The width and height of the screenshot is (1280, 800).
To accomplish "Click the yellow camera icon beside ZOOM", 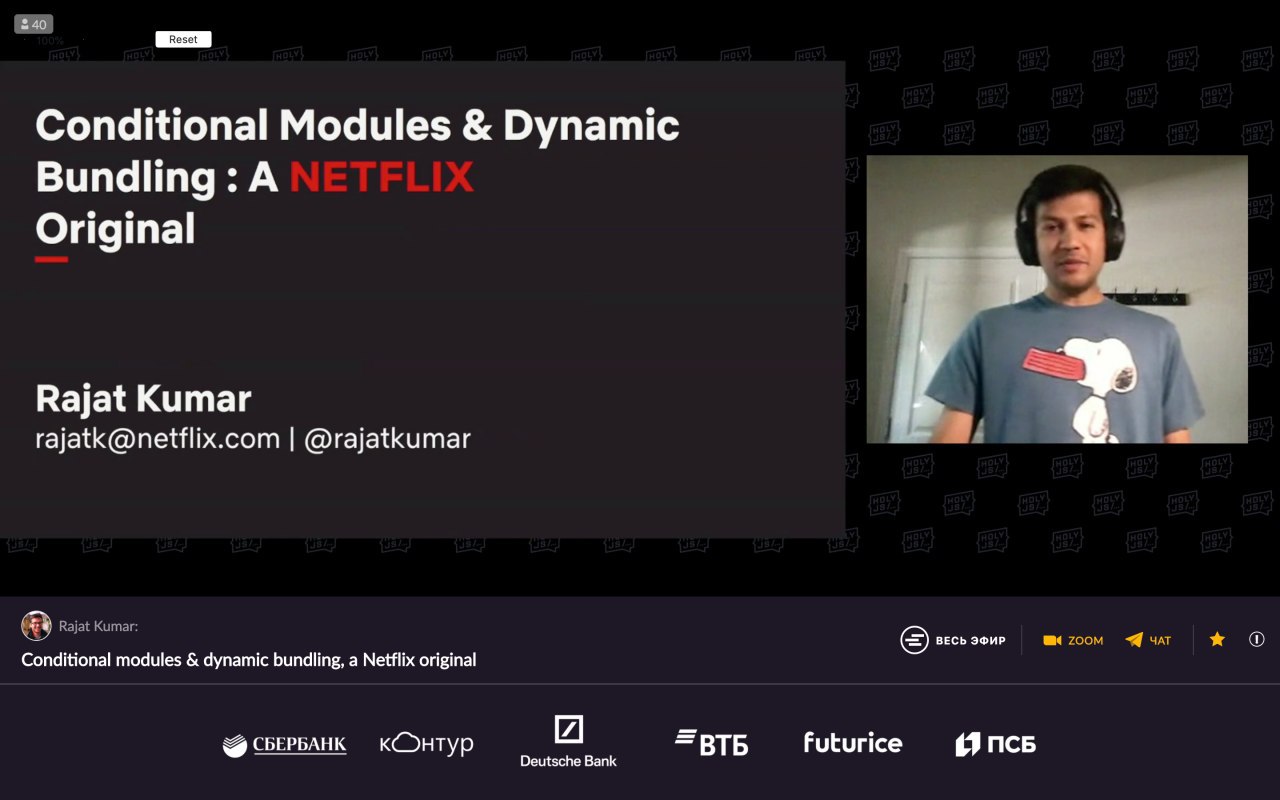I will tap(1052, 640).
